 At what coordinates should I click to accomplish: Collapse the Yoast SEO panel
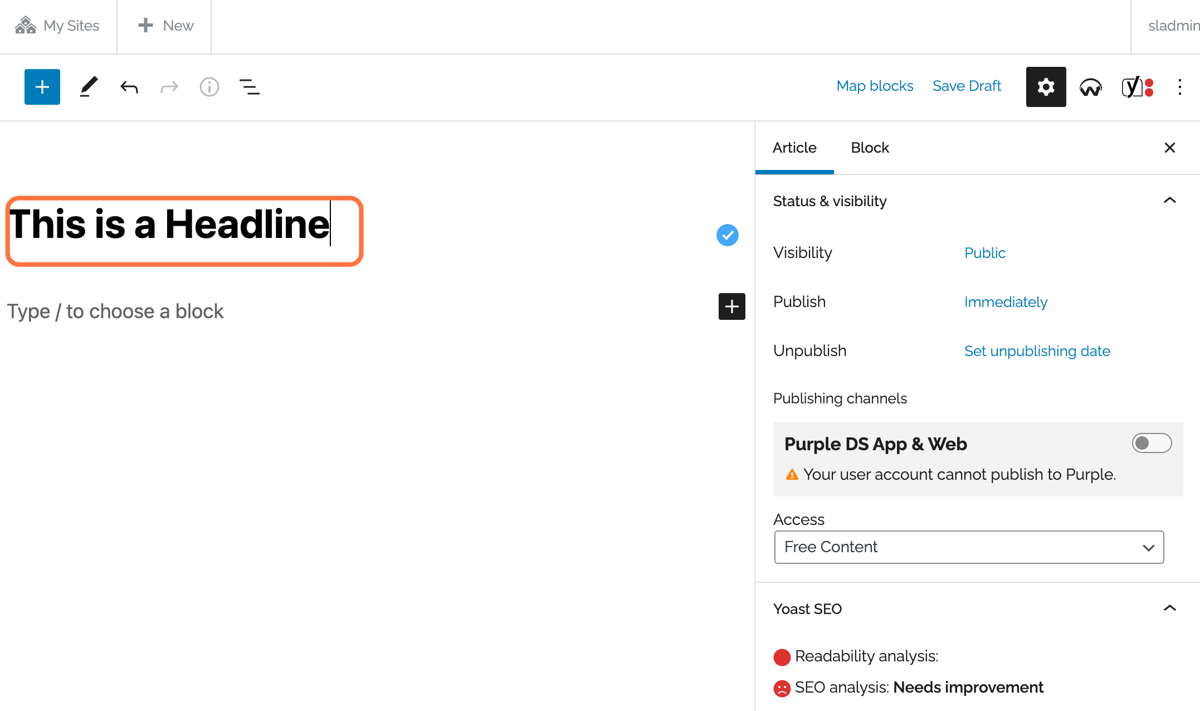1169,608
